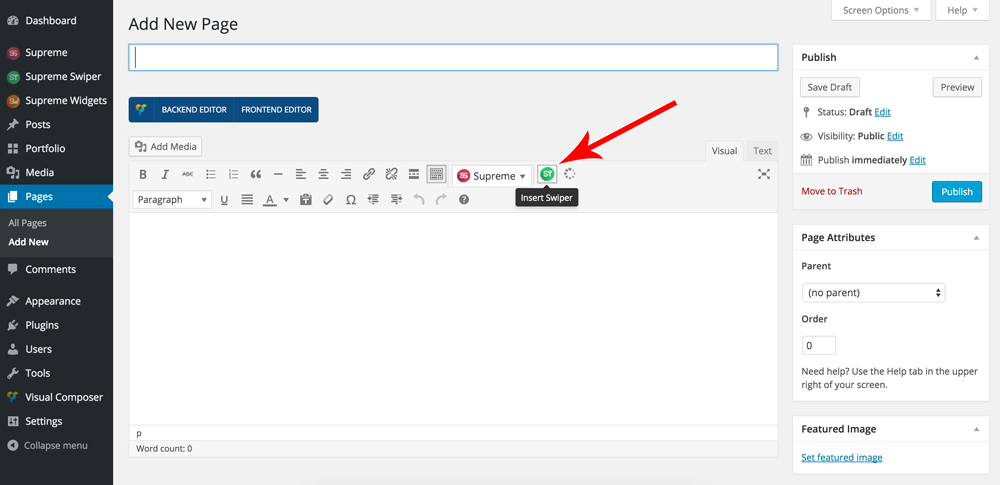This screenshot has height=485, width=1000.
Task: Toggle underline formatting
Action: (x=224, y=200)
